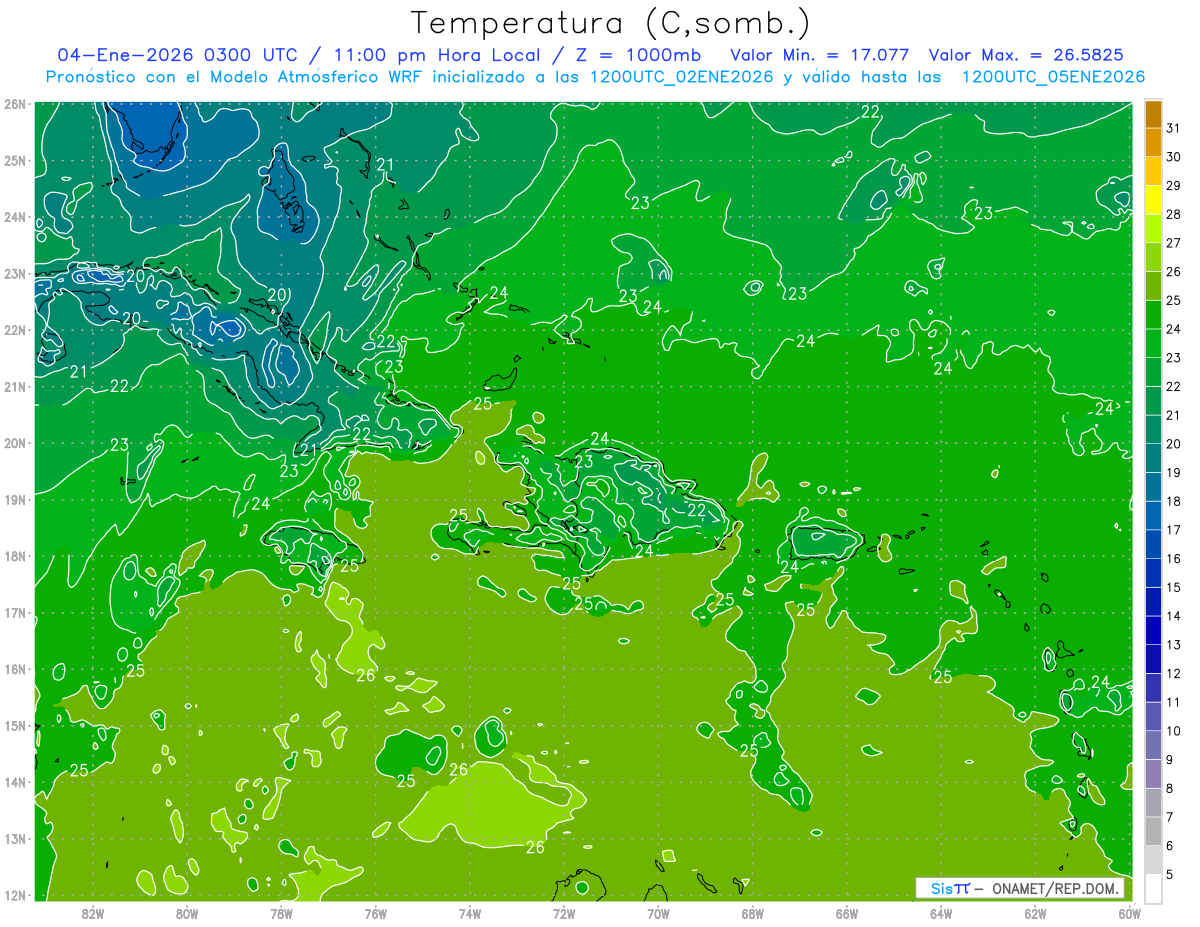
Task: Click the '17N' latitude label
Action: 15,613
